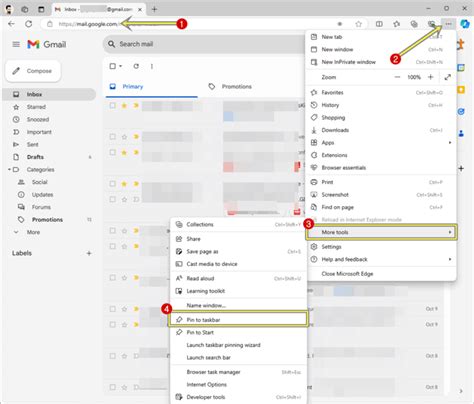Viewport: 474px width, 404px height.
Task: Collapse the Categories section arrow
Action: coord(9,169)
